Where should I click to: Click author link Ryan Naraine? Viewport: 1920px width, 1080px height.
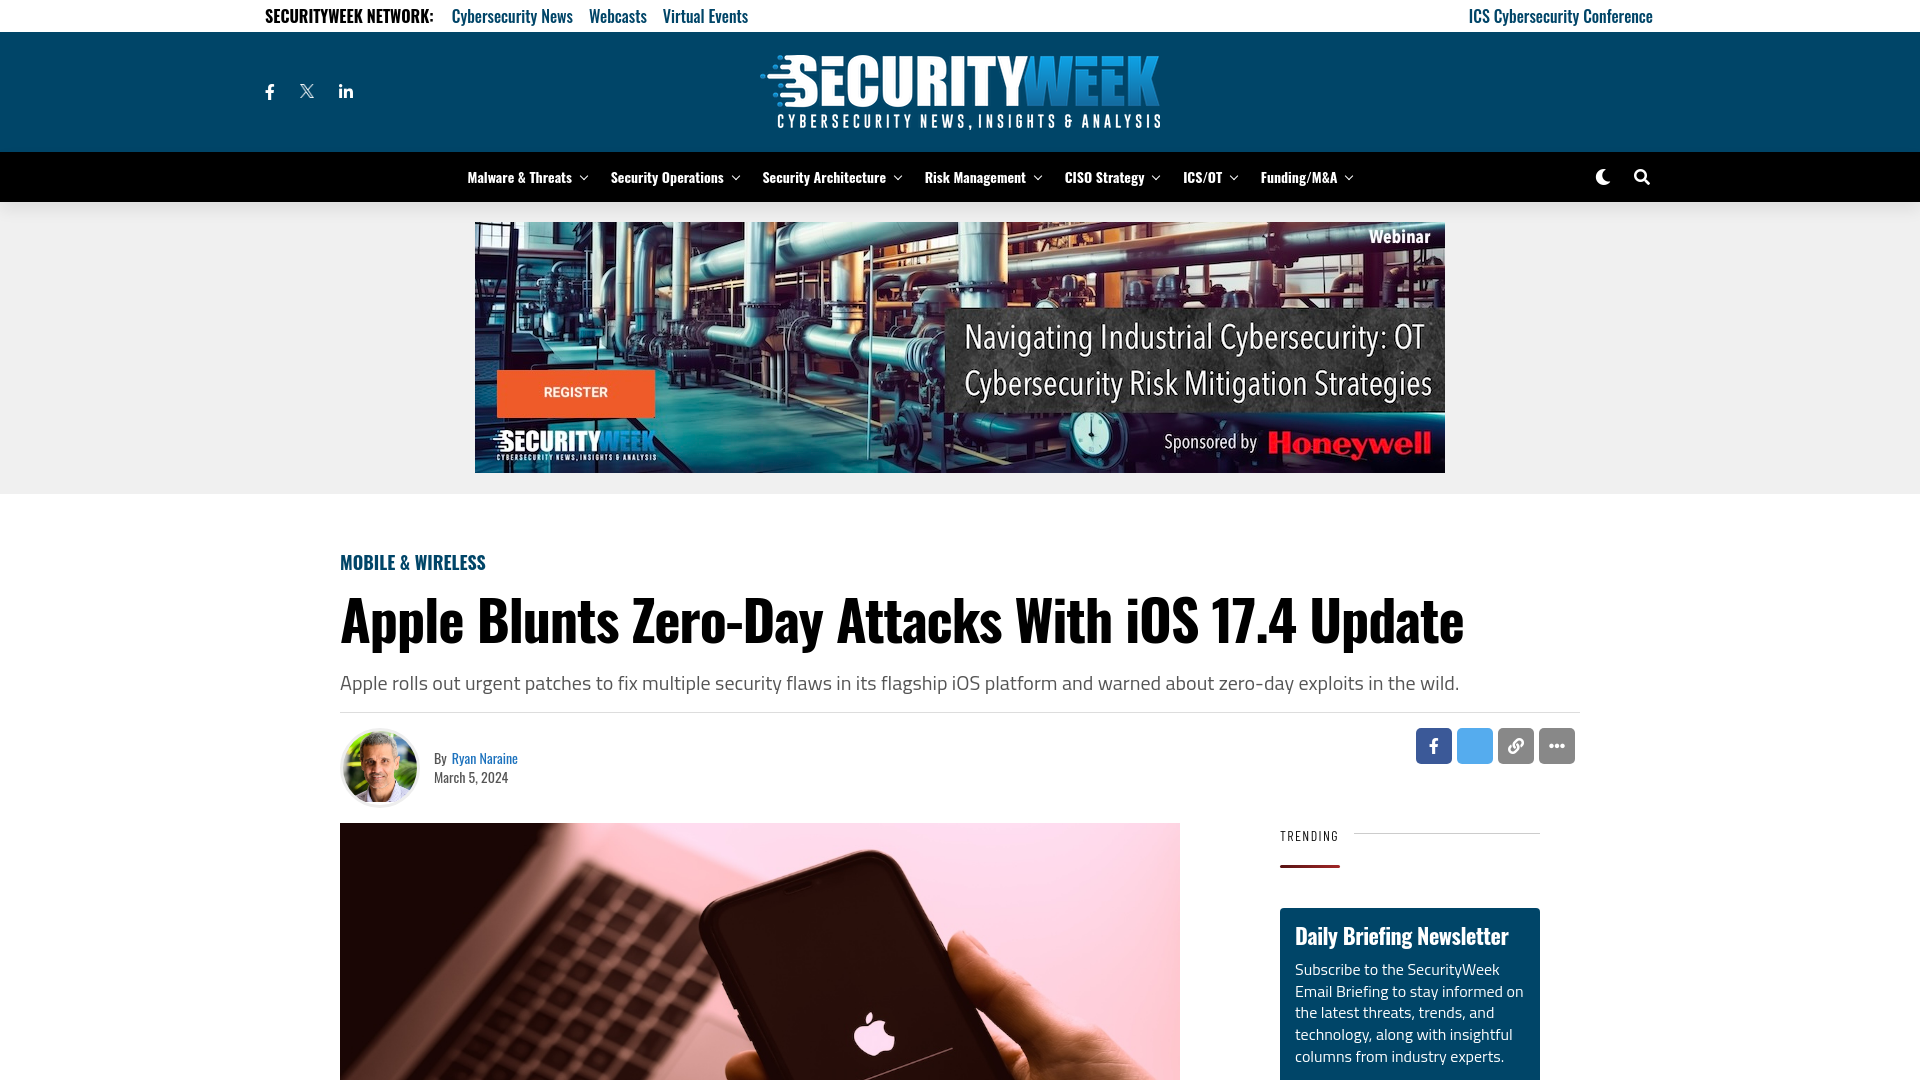pos(484,758)
